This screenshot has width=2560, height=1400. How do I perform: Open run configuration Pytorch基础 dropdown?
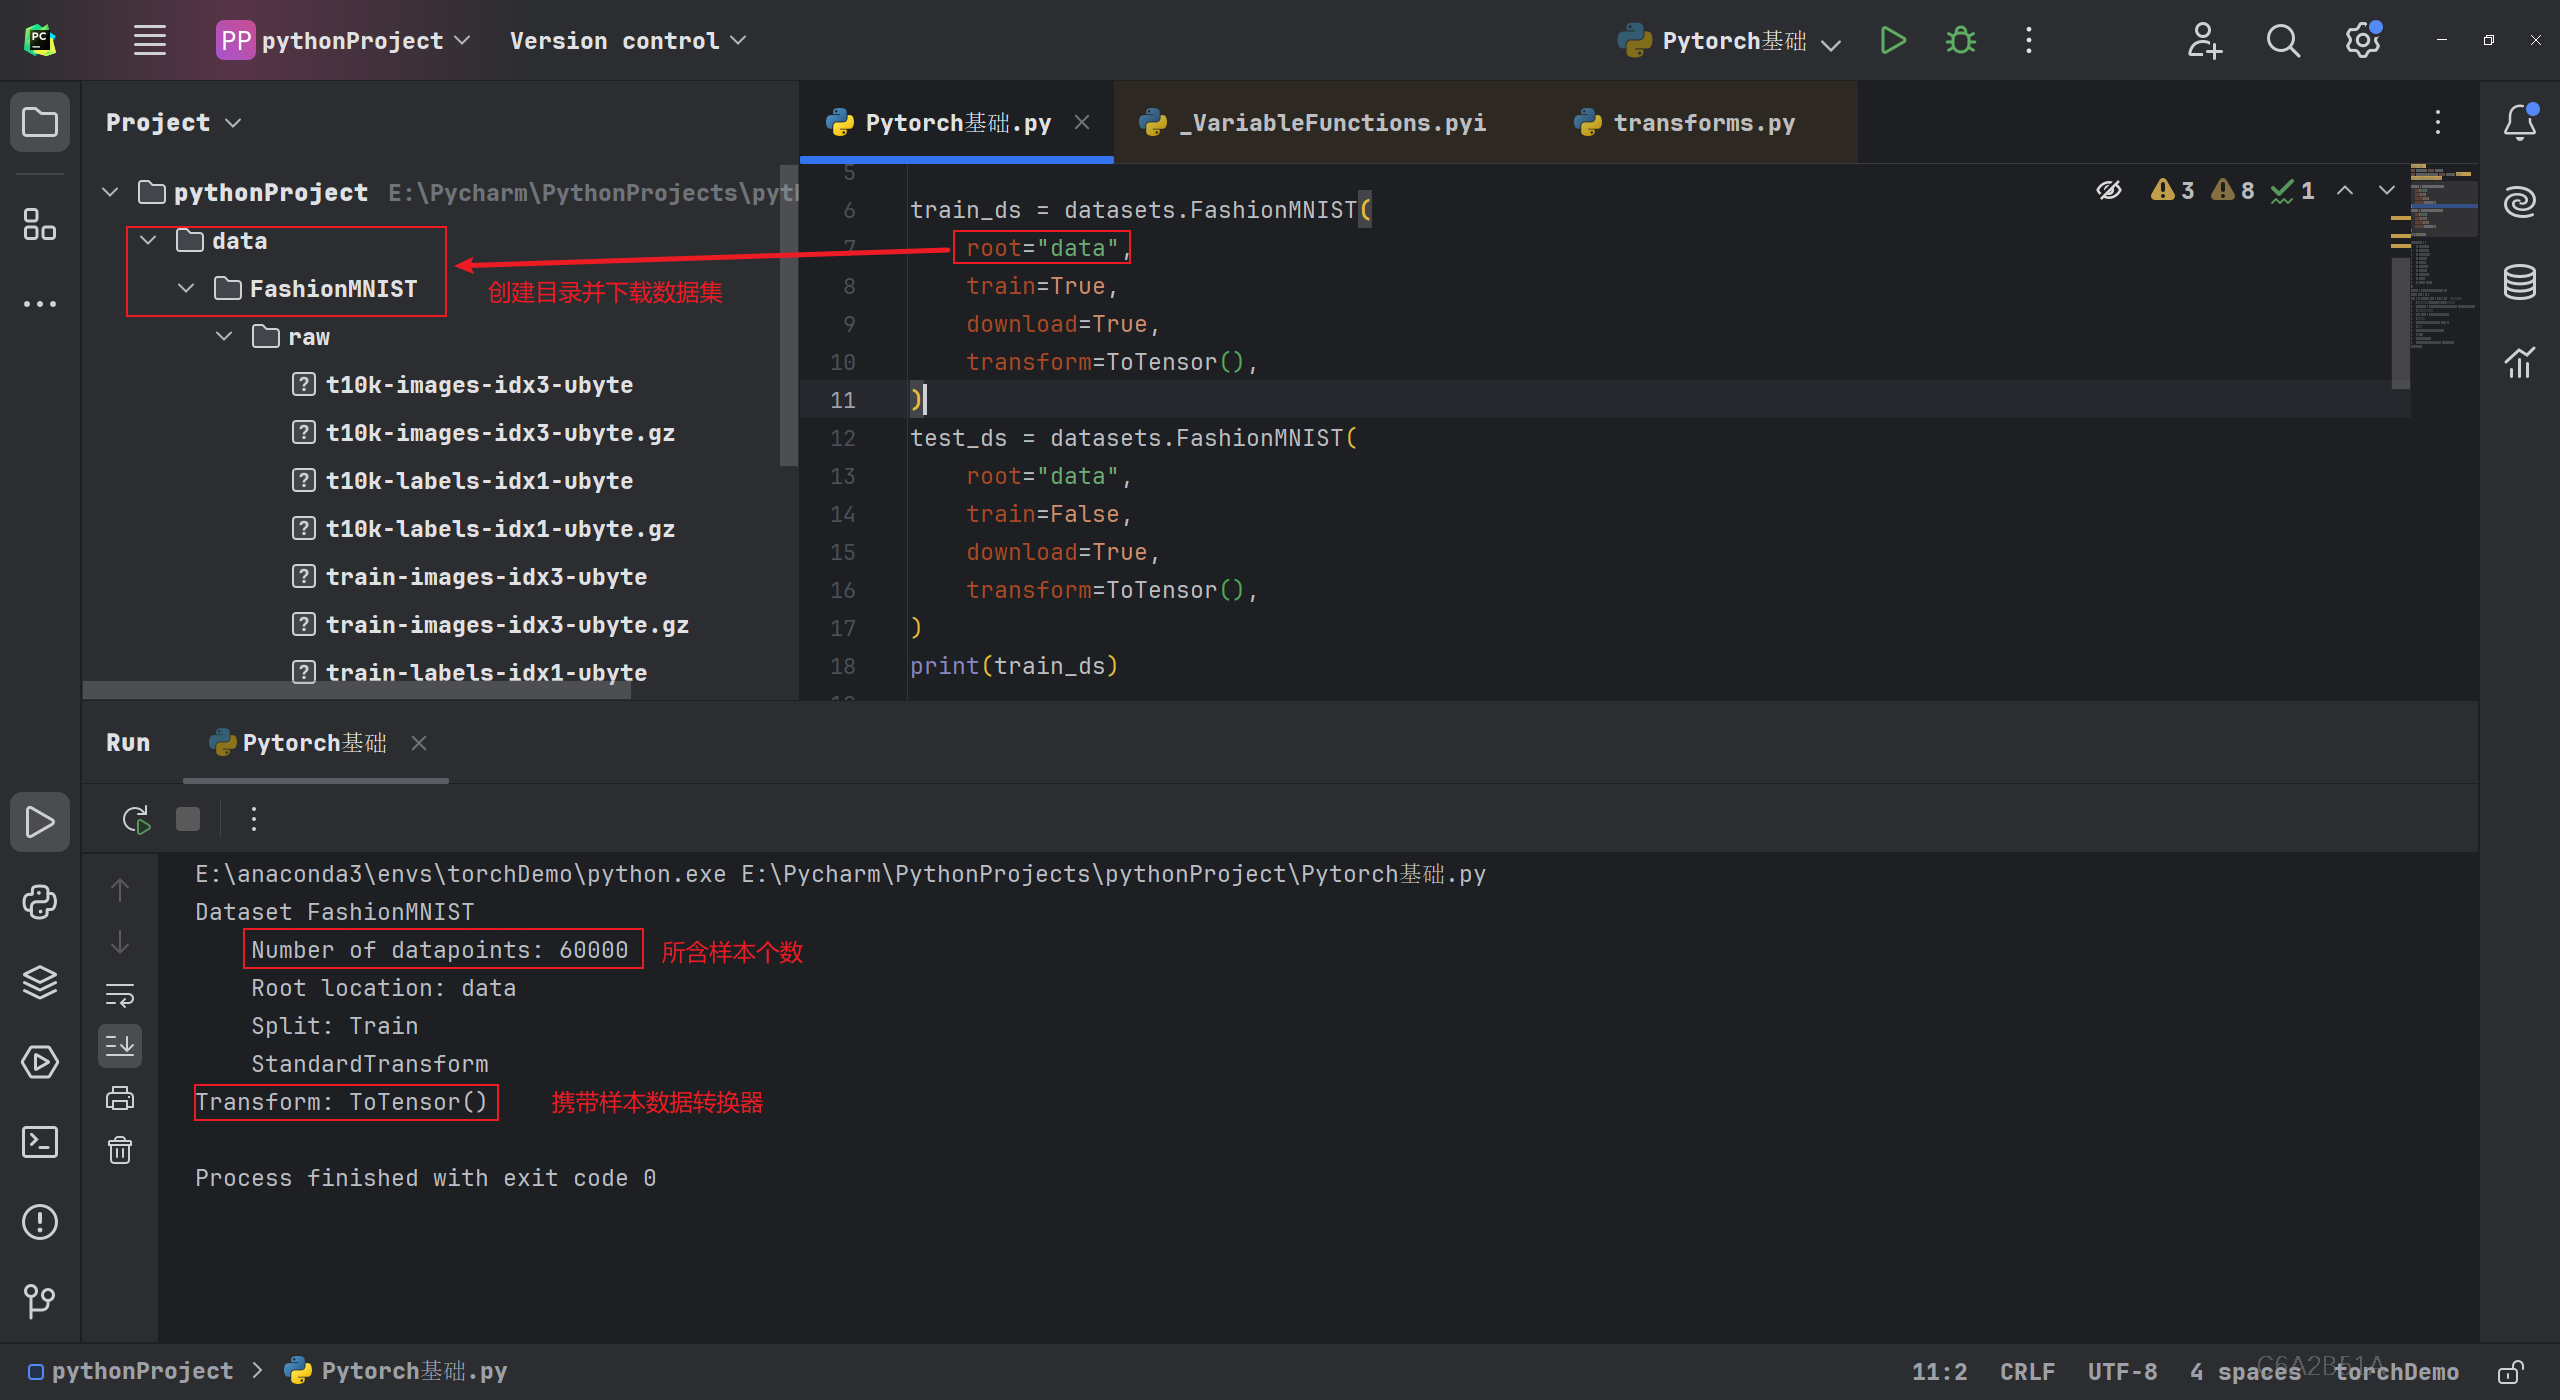[1729, 41]
